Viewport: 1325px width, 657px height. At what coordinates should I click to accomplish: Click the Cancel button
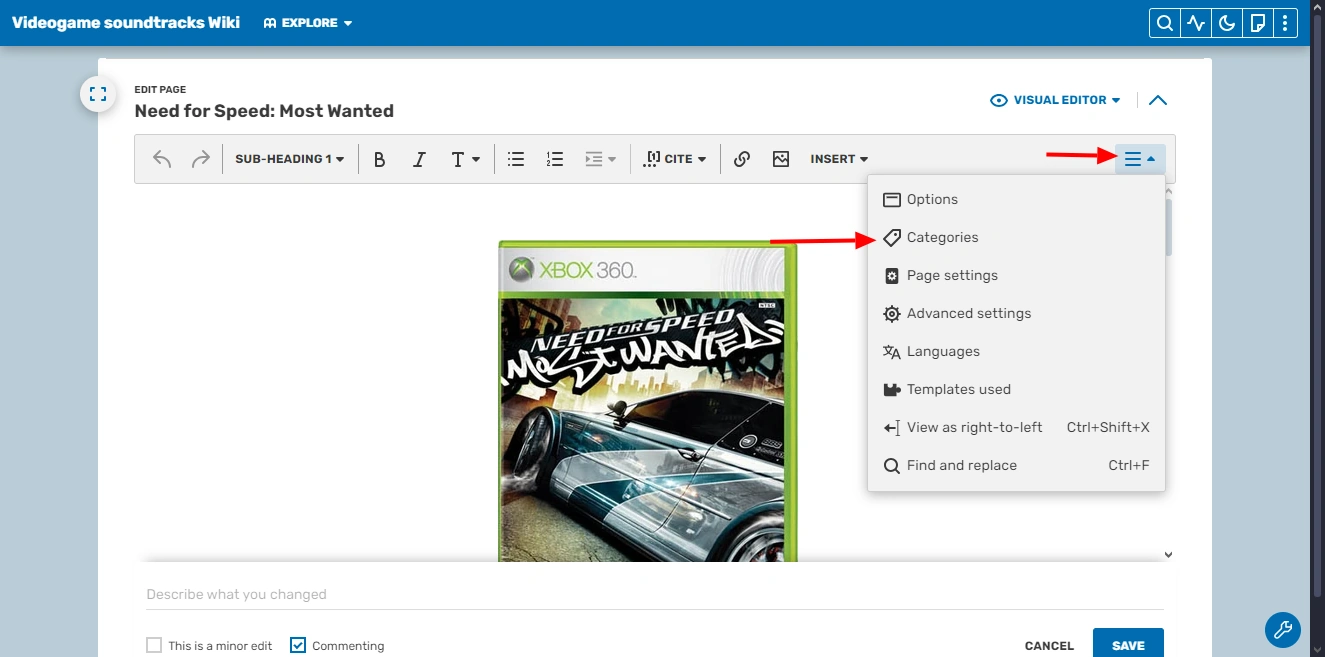[x=1049, y=646]
